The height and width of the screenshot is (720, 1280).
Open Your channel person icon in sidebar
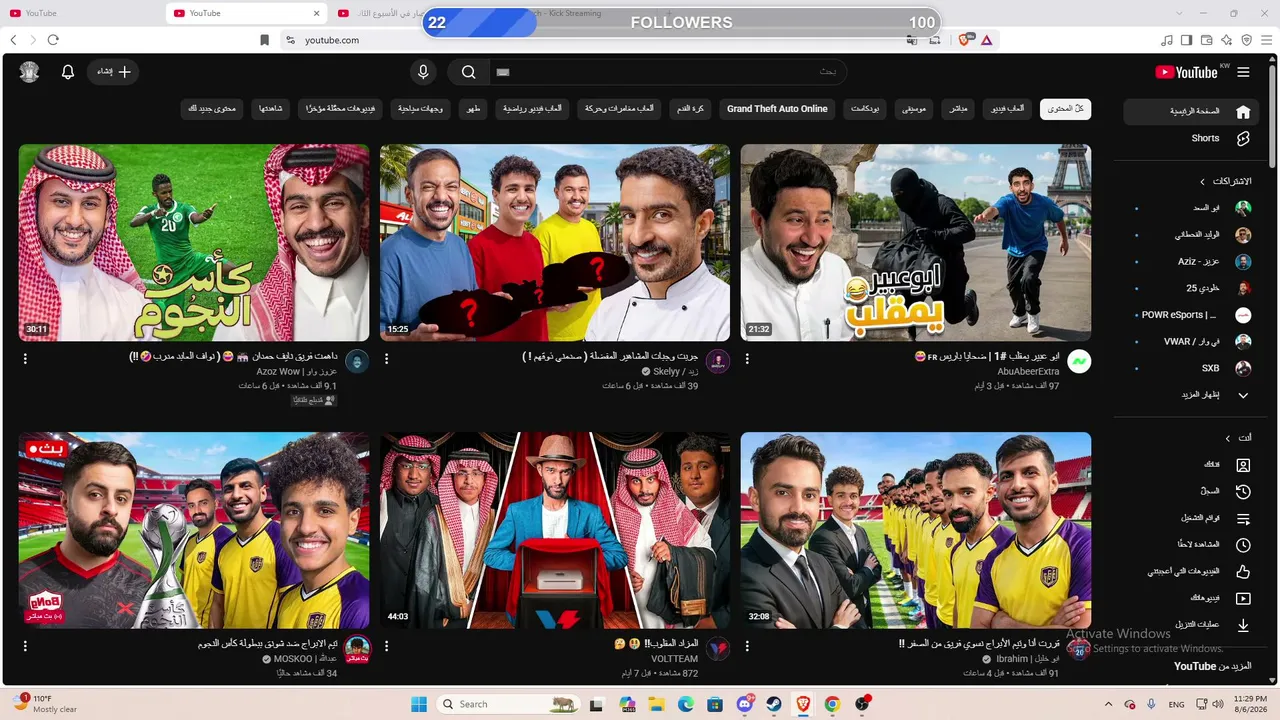pos(1243,466)
